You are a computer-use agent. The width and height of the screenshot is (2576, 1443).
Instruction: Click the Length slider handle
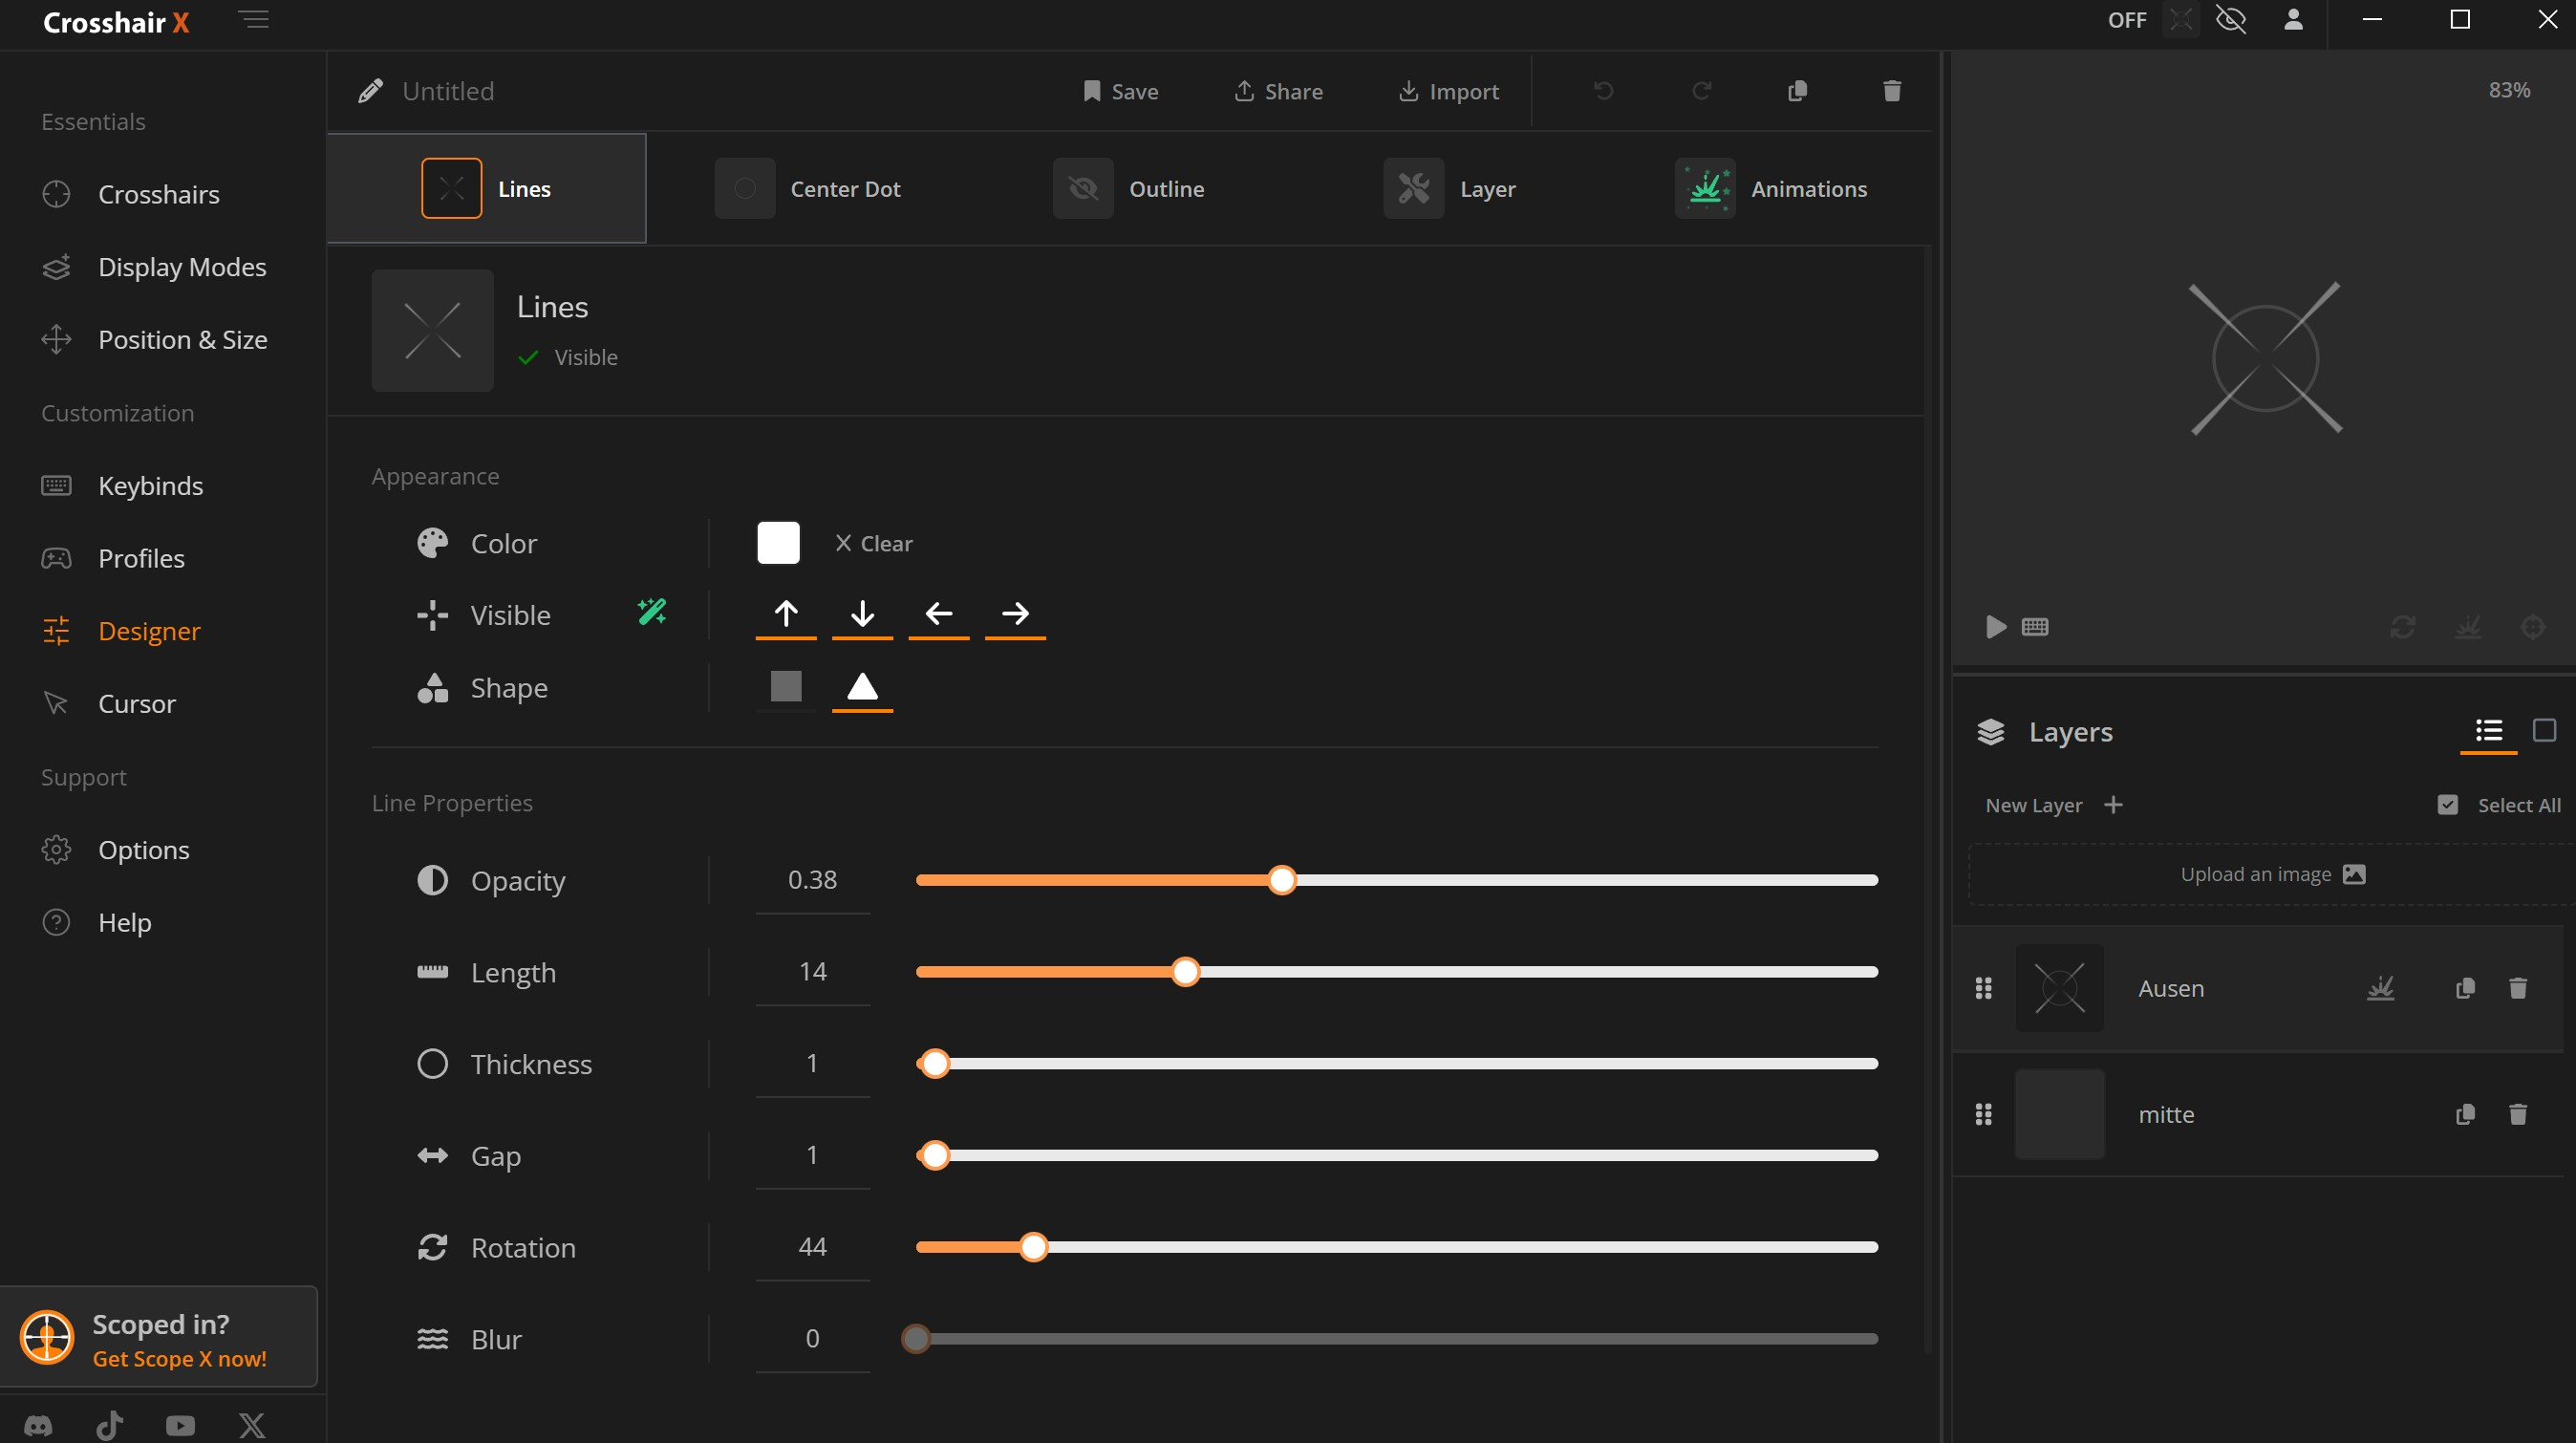[x=1185, y=972]
